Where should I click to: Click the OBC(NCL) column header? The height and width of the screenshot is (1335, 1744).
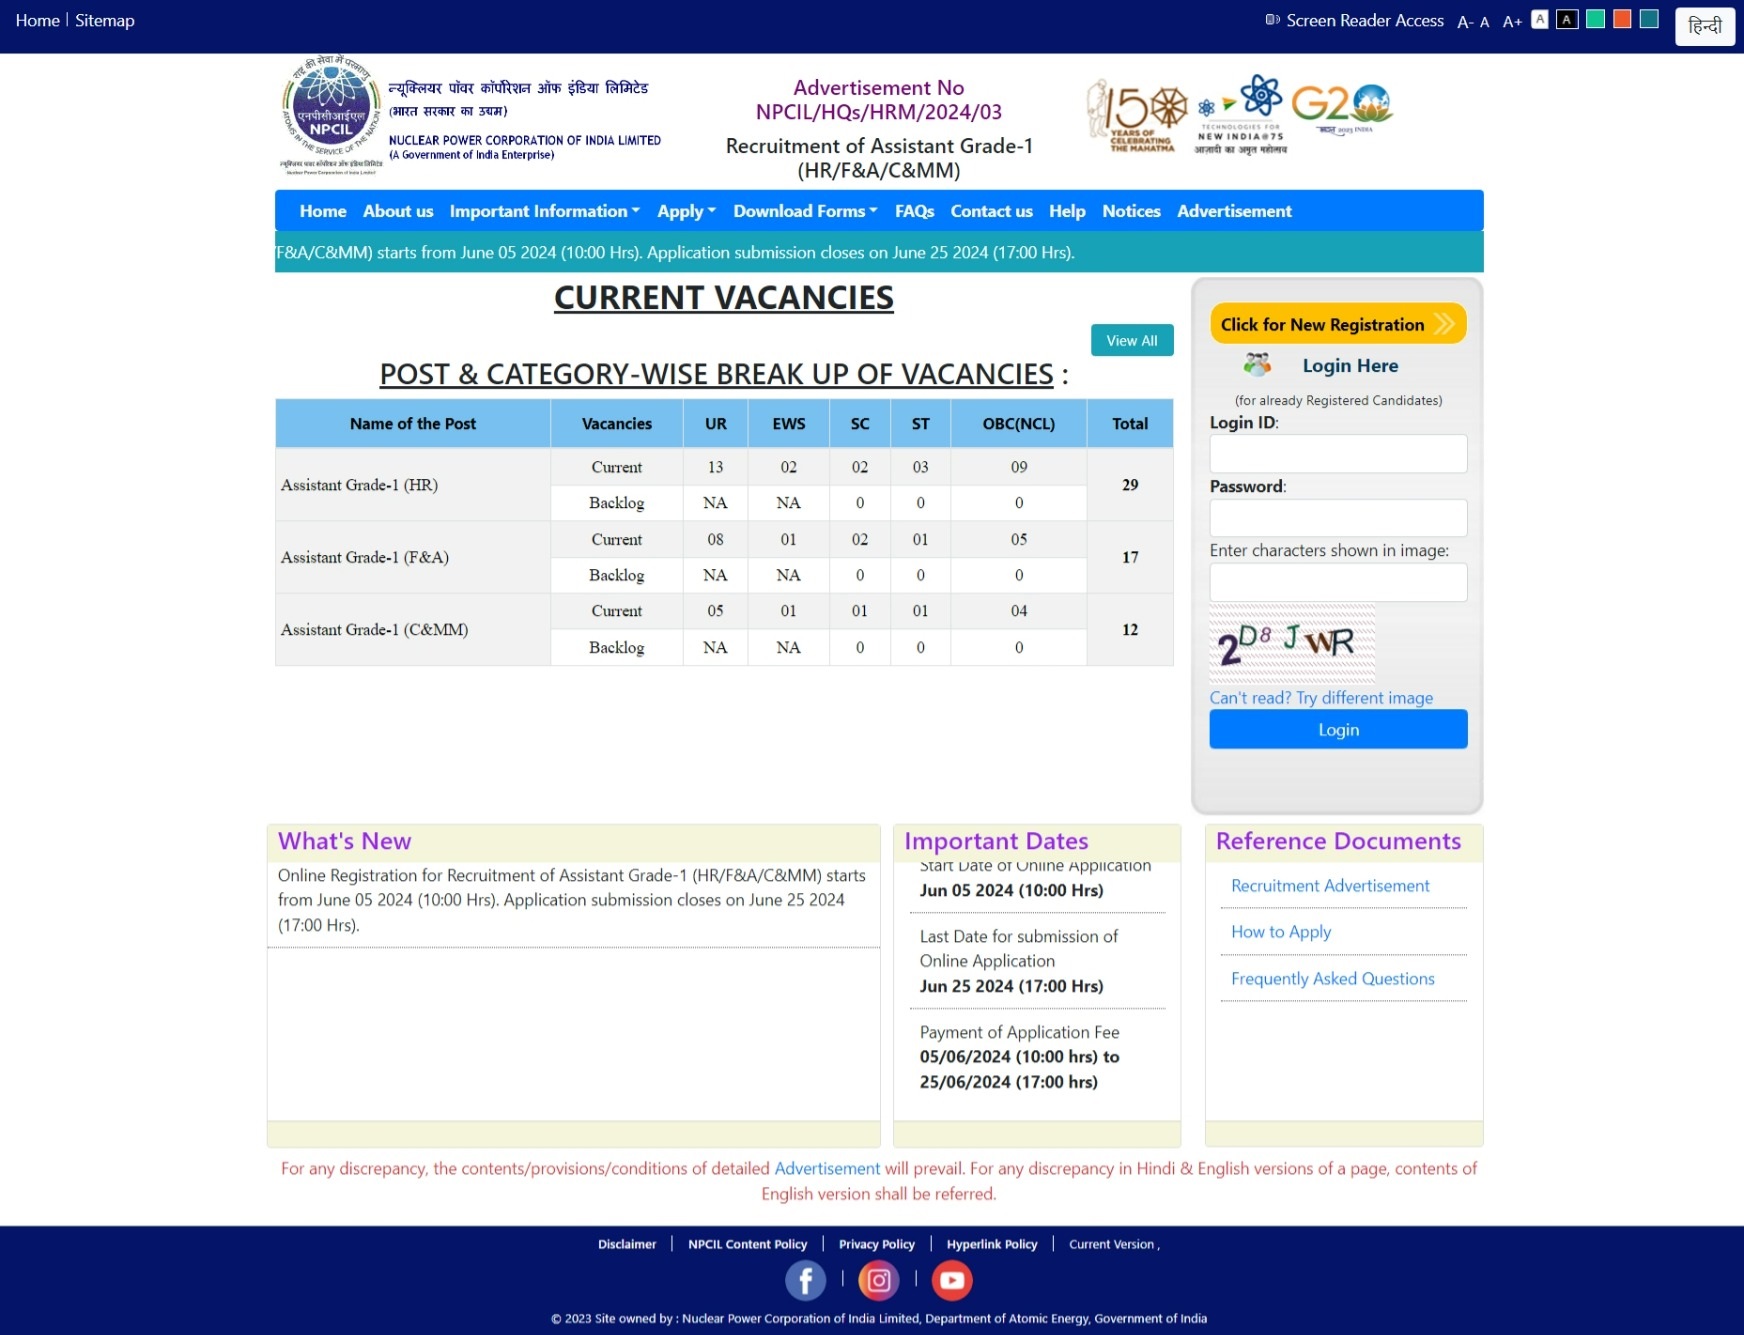click(1018, 423)
